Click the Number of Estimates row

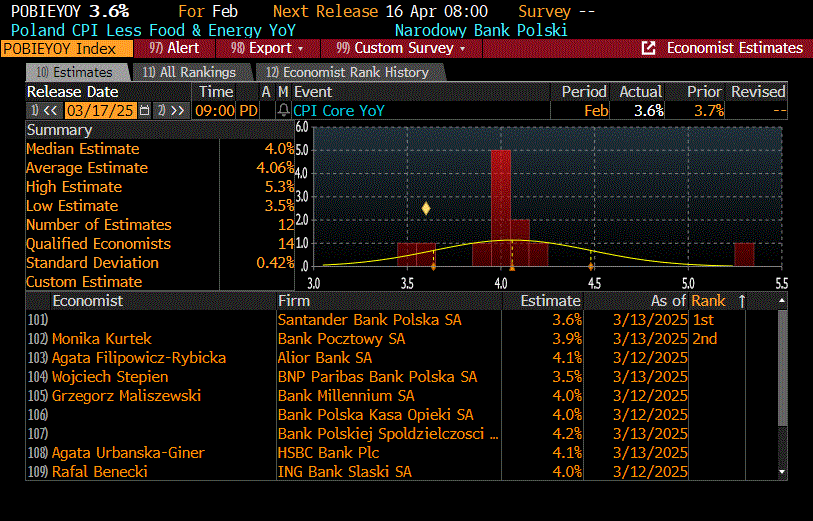(x=160, y=225)
